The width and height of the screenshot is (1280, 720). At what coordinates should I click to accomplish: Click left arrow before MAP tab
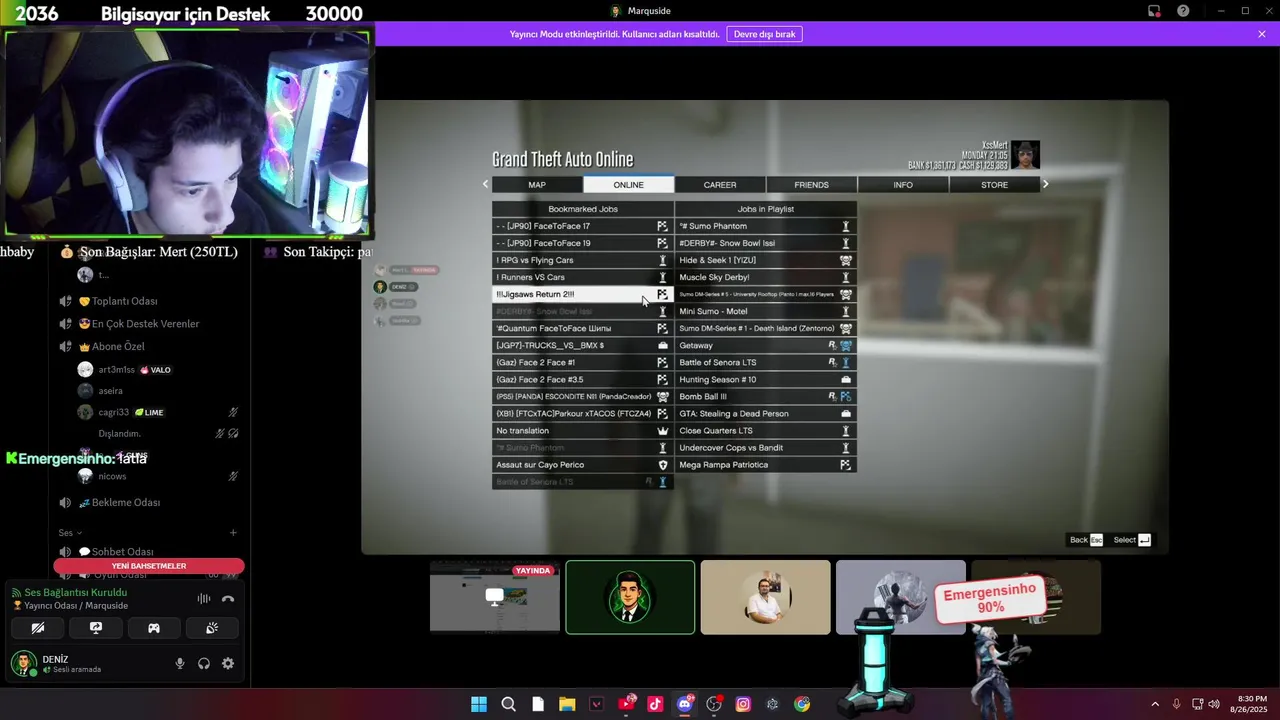click(x=486, y=184)
